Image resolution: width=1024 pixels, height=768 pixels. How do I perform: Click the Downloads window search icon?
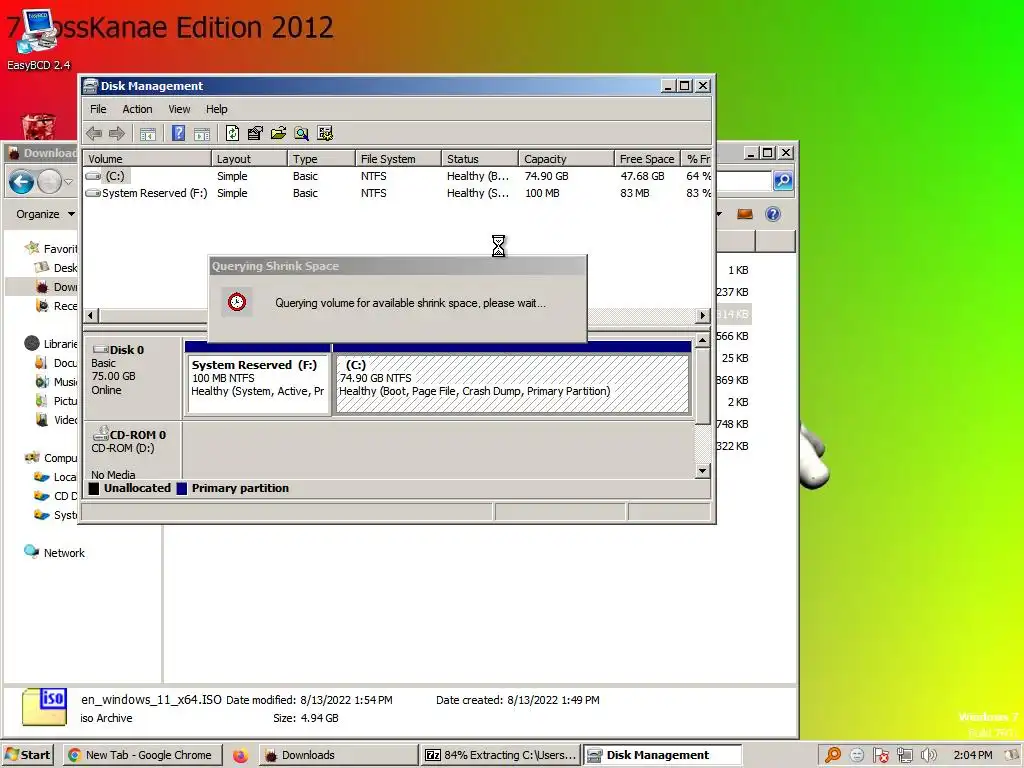point(783,180)
